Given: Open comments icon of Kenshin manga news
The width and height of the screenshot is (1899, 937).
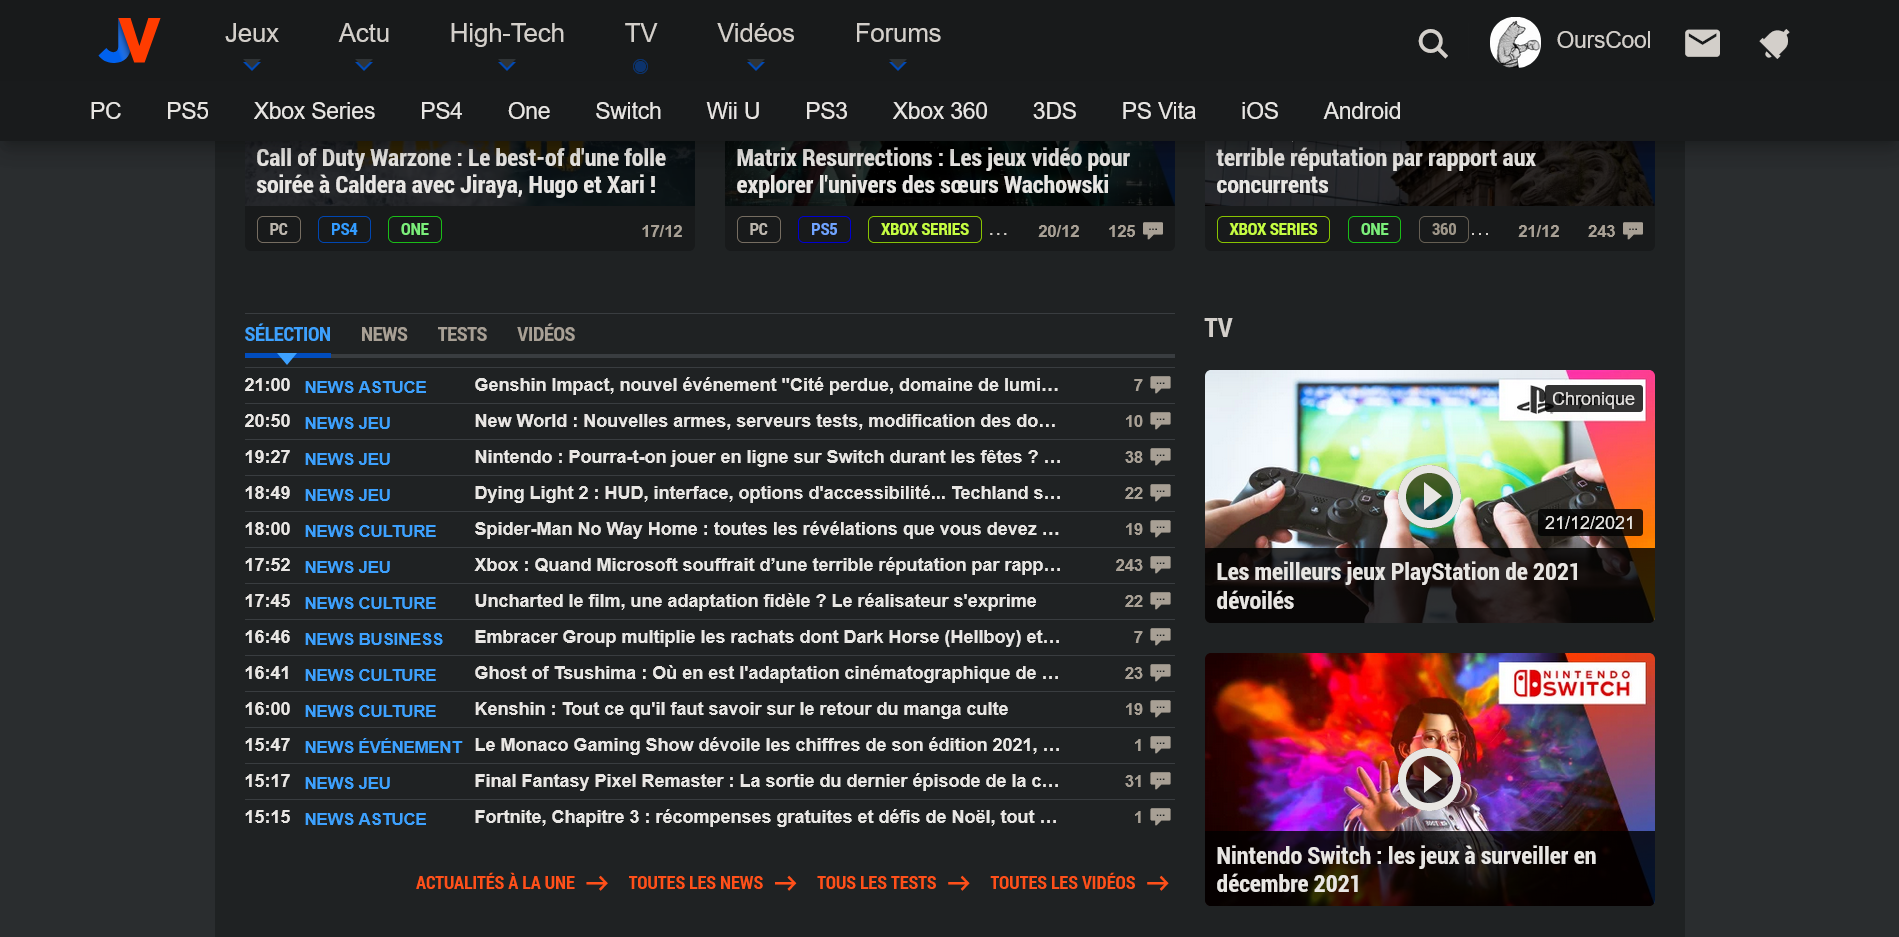Looking at the screenshot, I should [x=1160, y=709].
